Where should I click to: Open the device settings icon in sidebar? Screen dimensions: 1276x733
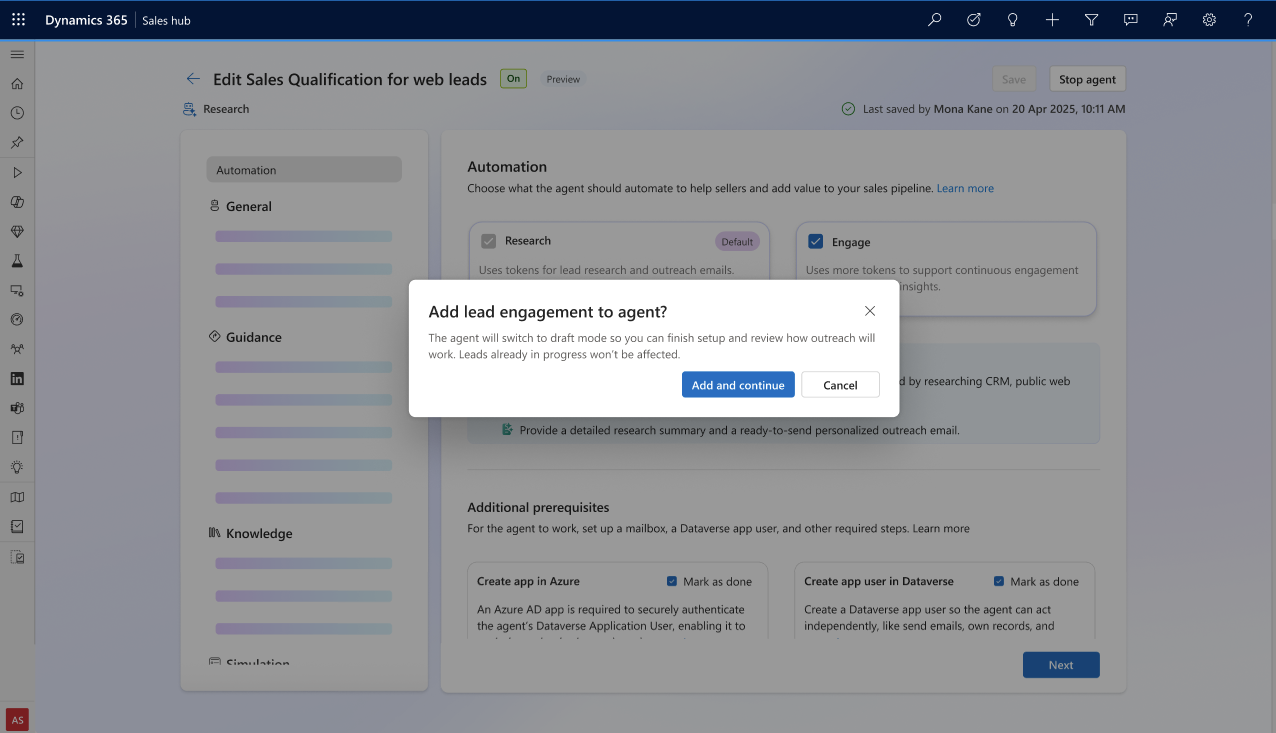click(x=17, y=290)
